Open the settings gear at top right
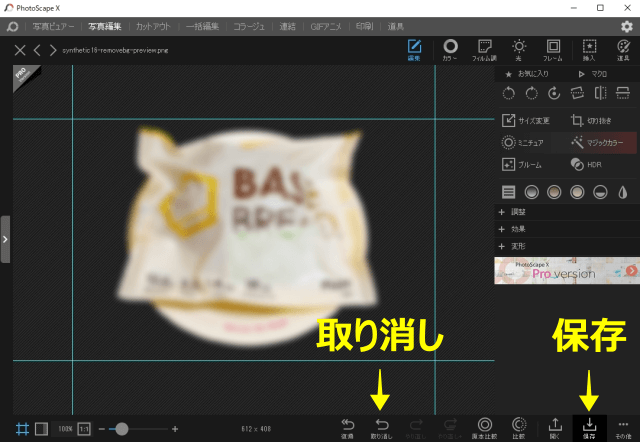640x442 pixels. 627,27
